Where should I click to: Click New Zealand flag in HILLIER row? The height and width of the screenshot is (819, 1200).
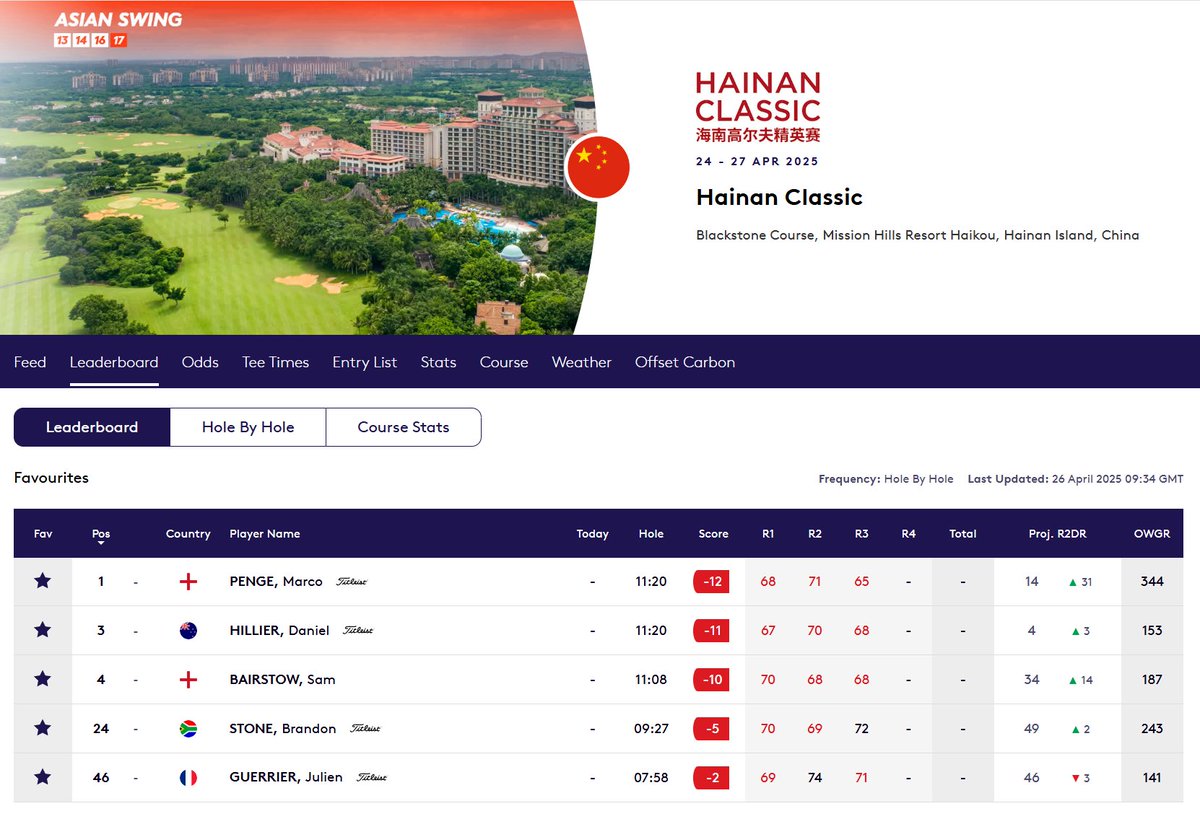[188, 630]
